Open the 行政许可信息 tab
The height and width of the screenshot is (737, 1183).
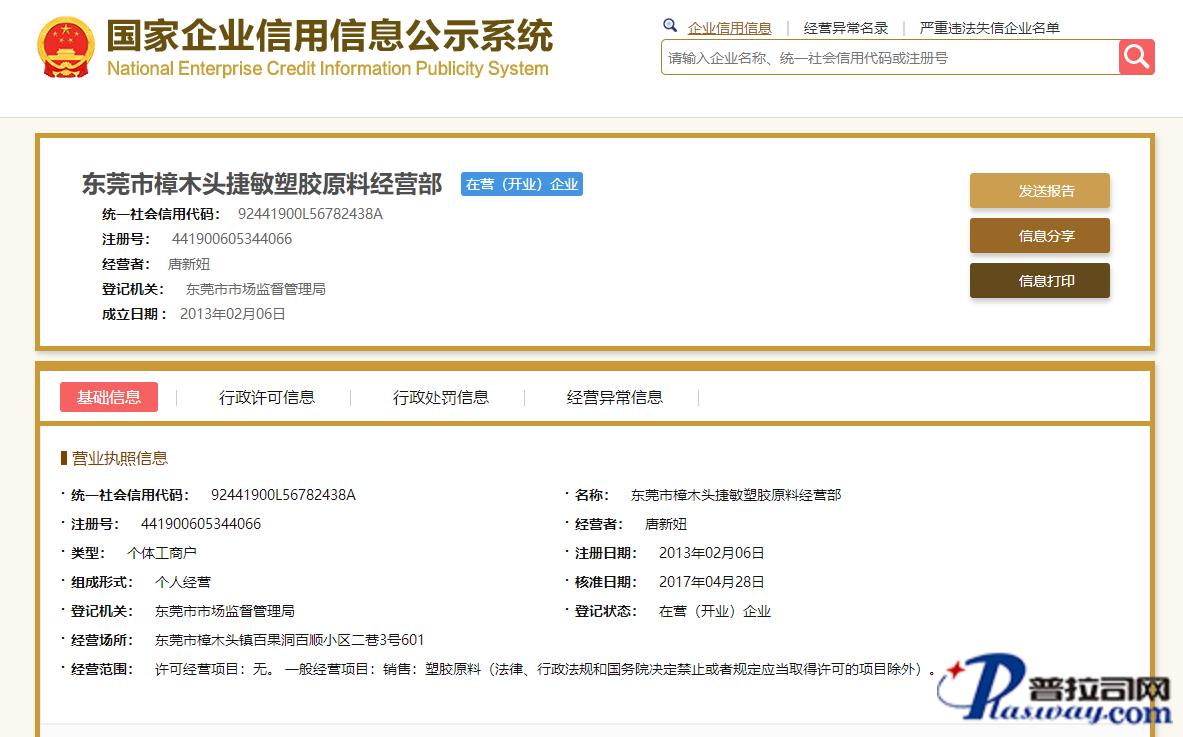[x=267, y=397]
